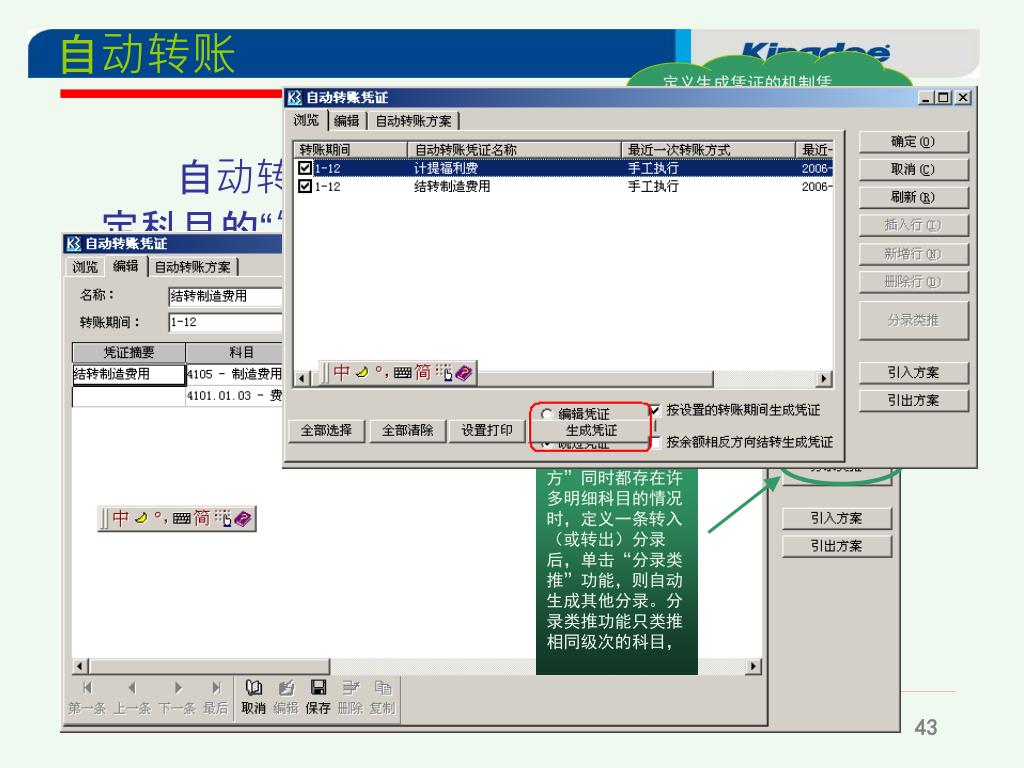Screen dimensions: 1024x768
Task: Select the 编辑凭证 radio button
Action: 547,413
